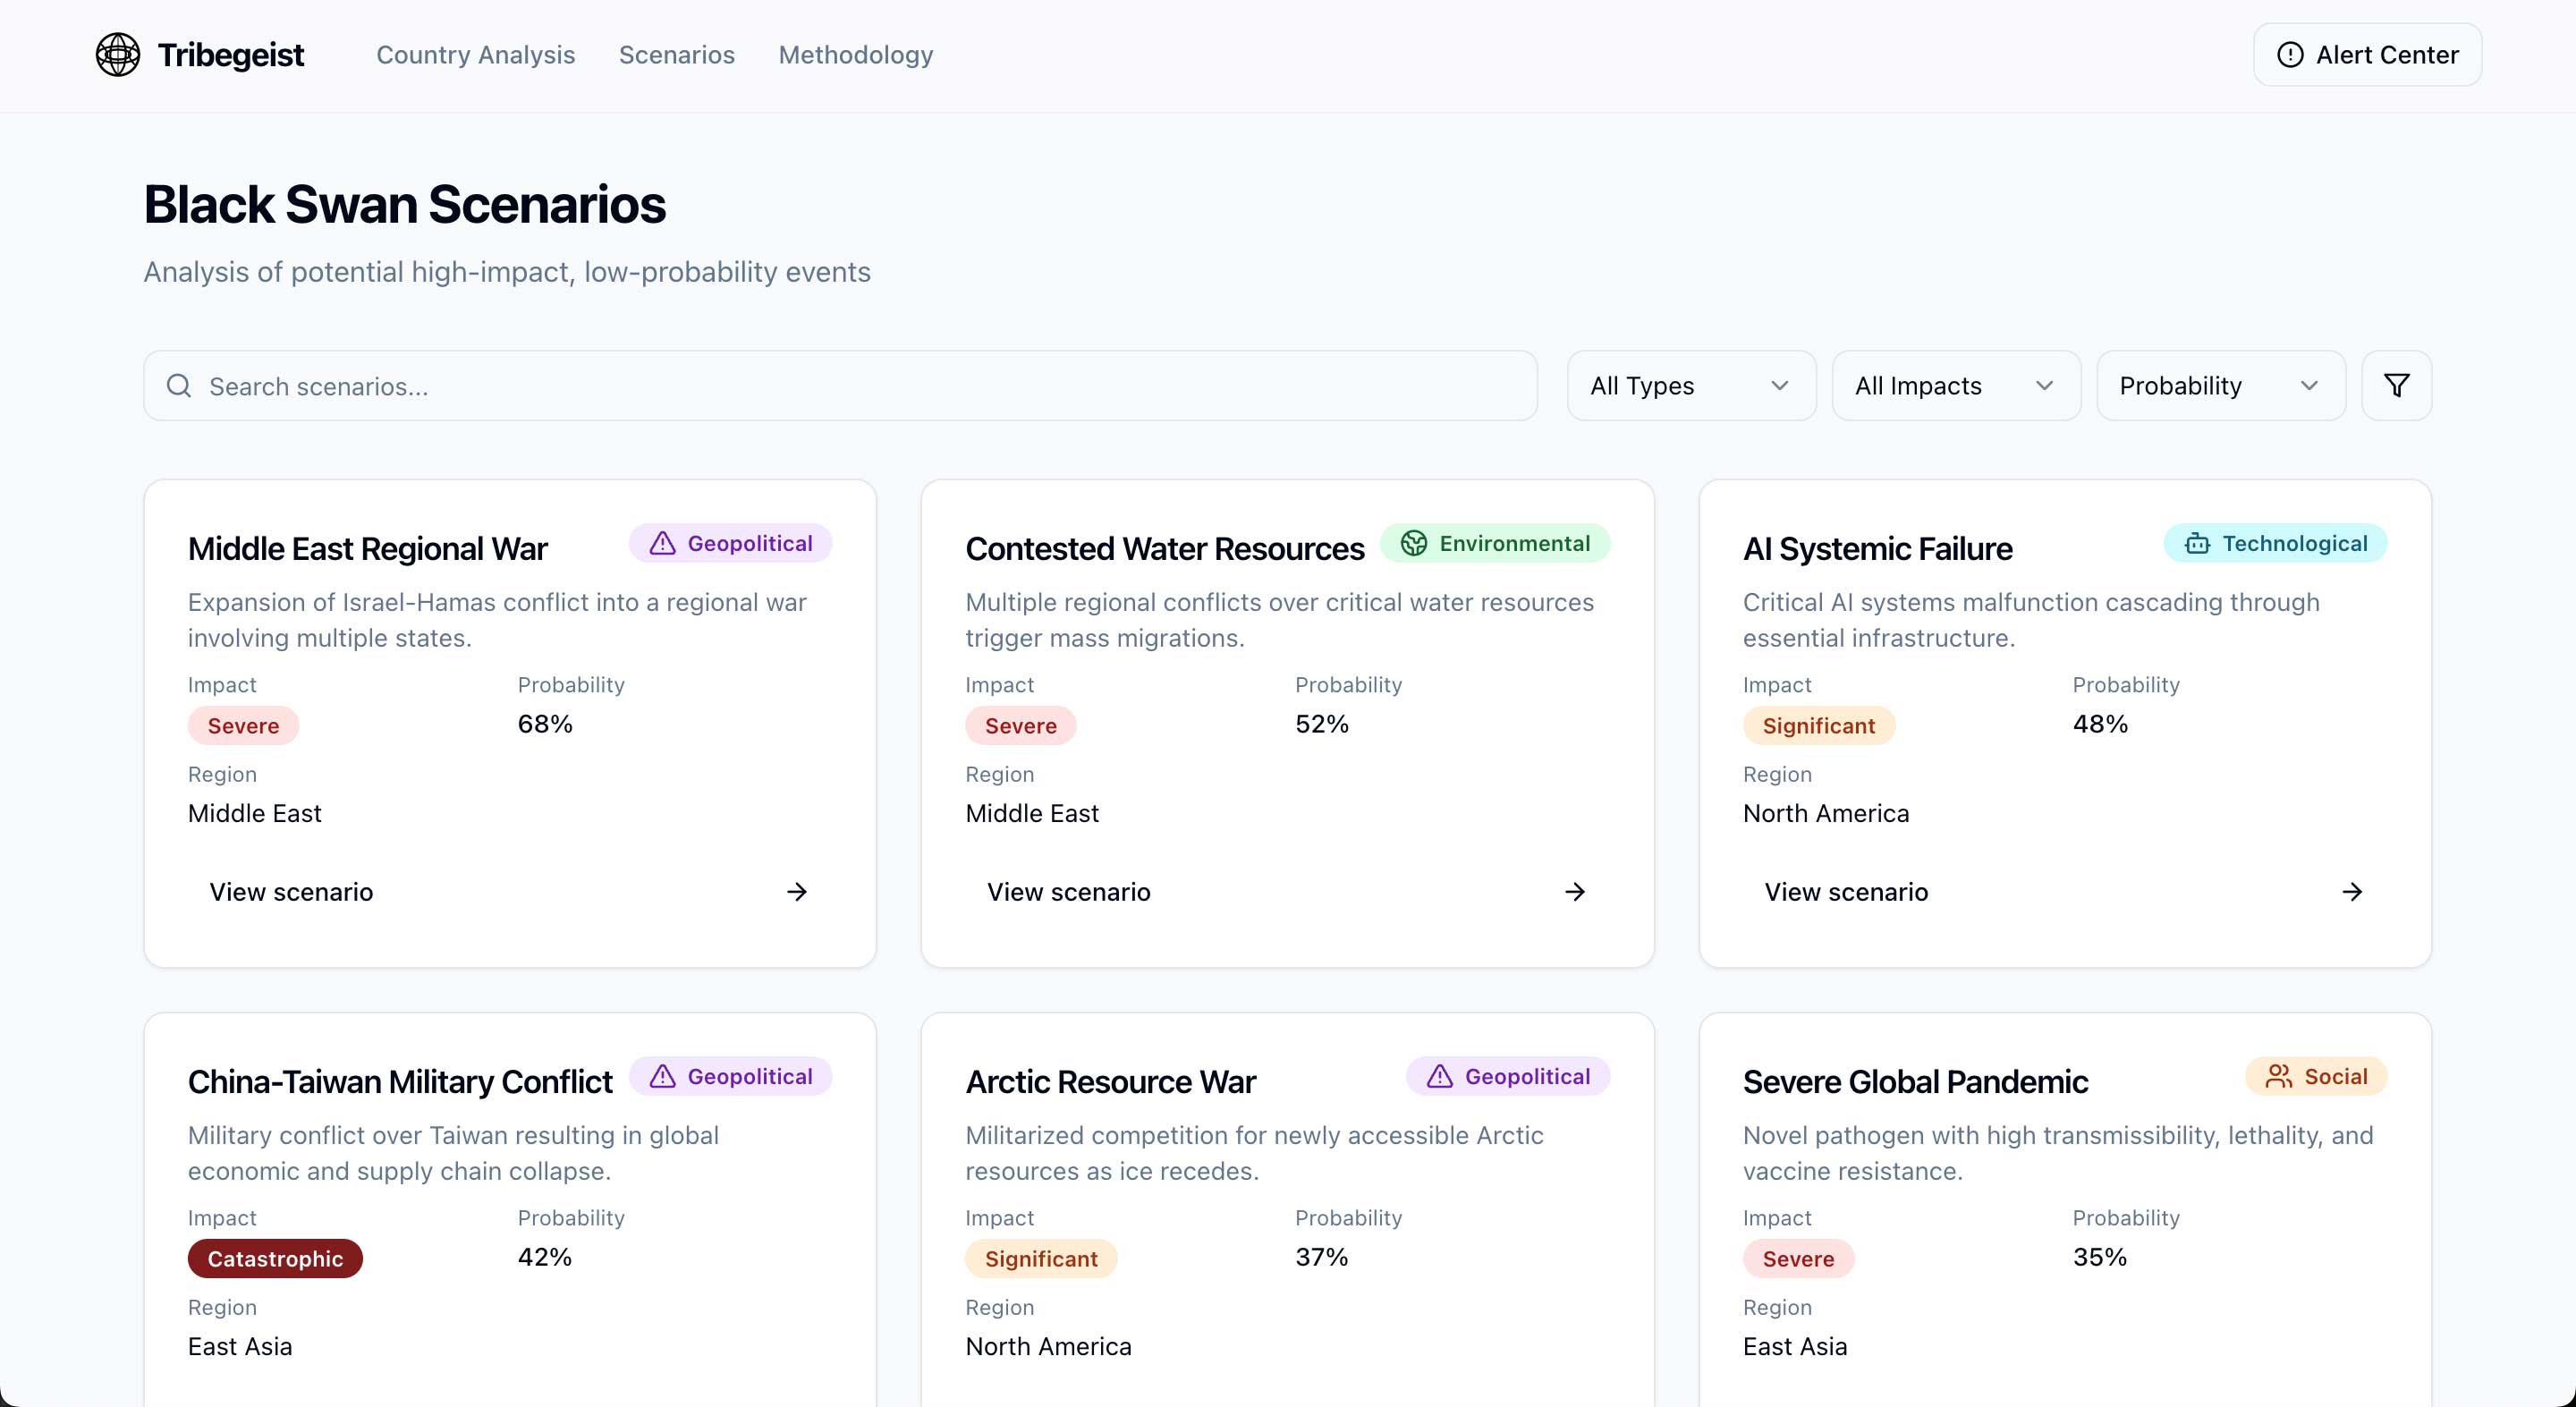The width and height of the screenshot is (2576, 1407).
Task: Go to Country Analysis page
Action: click(x=475, y=55)
